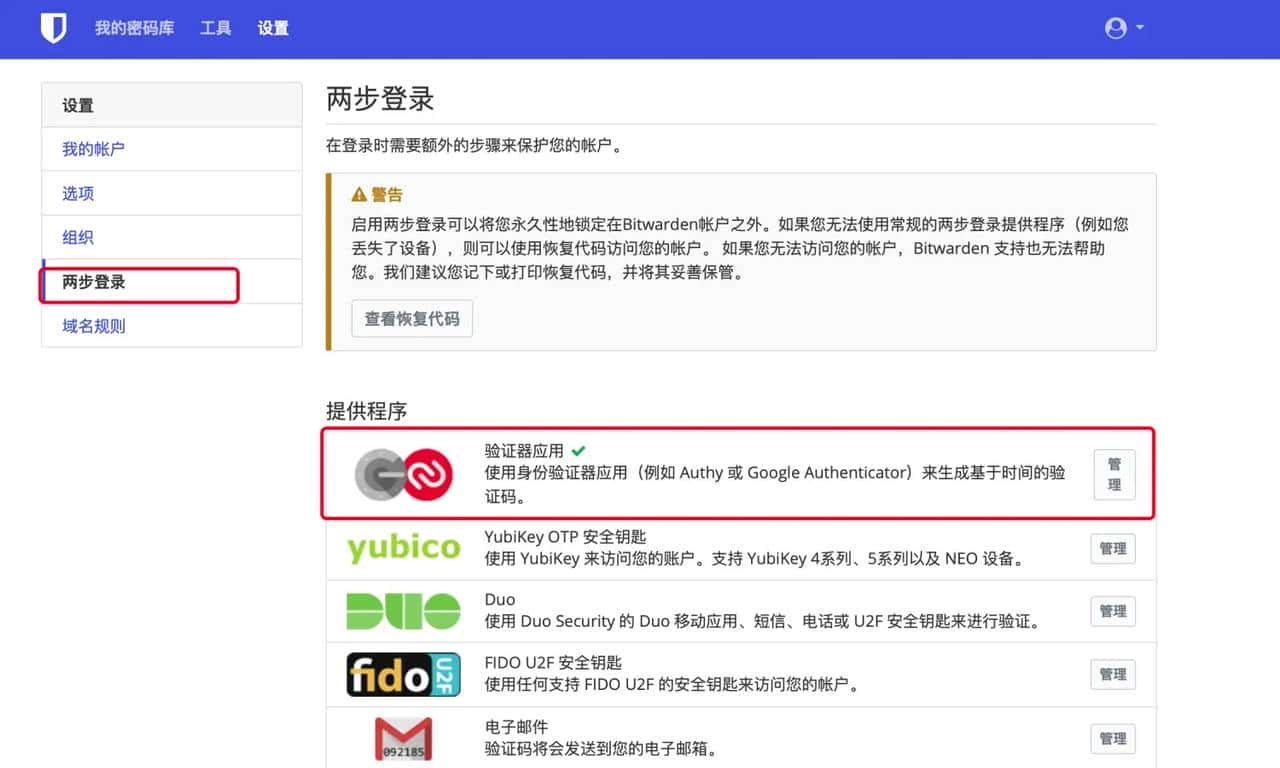Open the 工具 menu

[x=214, y=28]
